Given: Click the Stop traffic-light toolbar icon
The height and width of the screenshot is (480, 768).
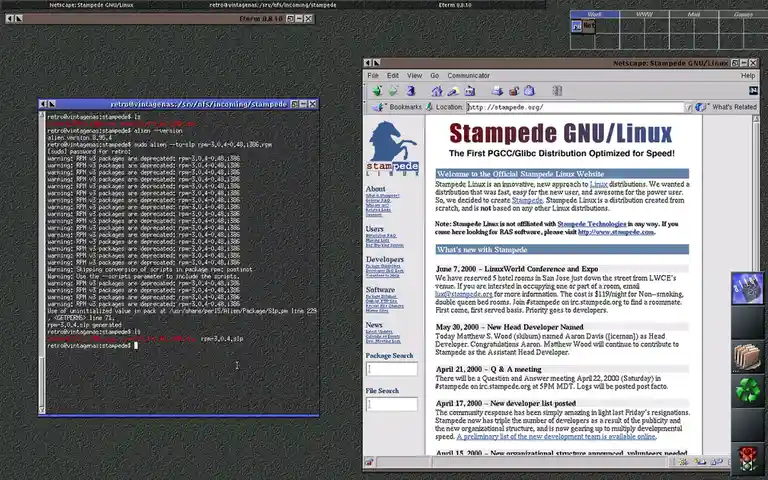Looking at the screenshot, I should click(557, 91).
